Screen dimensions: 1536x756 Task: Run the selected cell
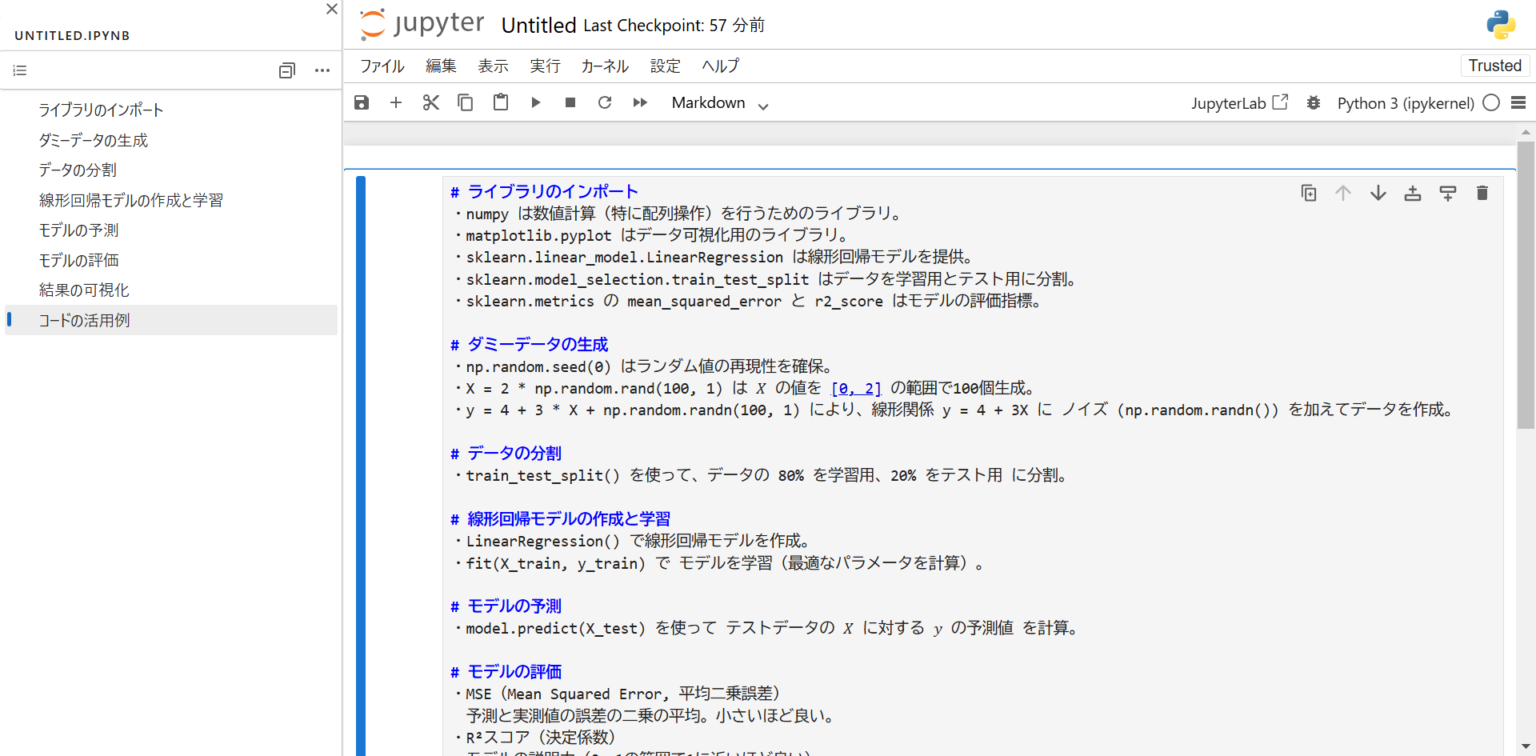coord(536,102)
